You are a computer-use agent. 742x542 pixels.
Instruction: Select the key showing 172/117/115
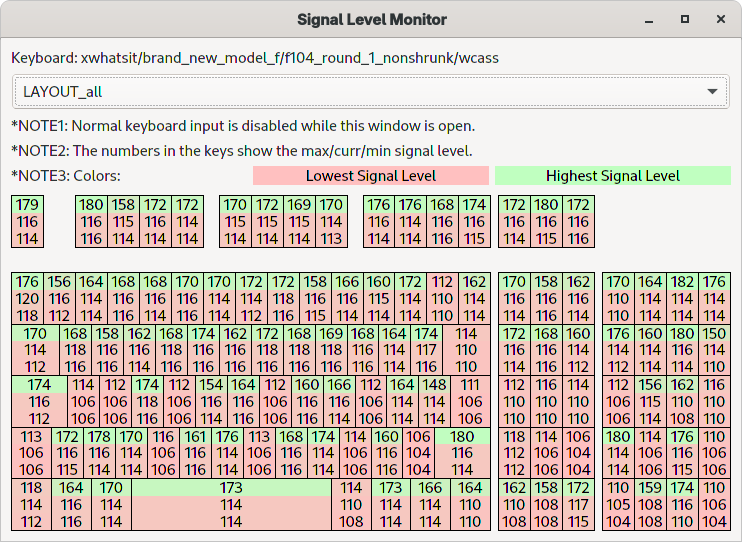pos(578,505)
